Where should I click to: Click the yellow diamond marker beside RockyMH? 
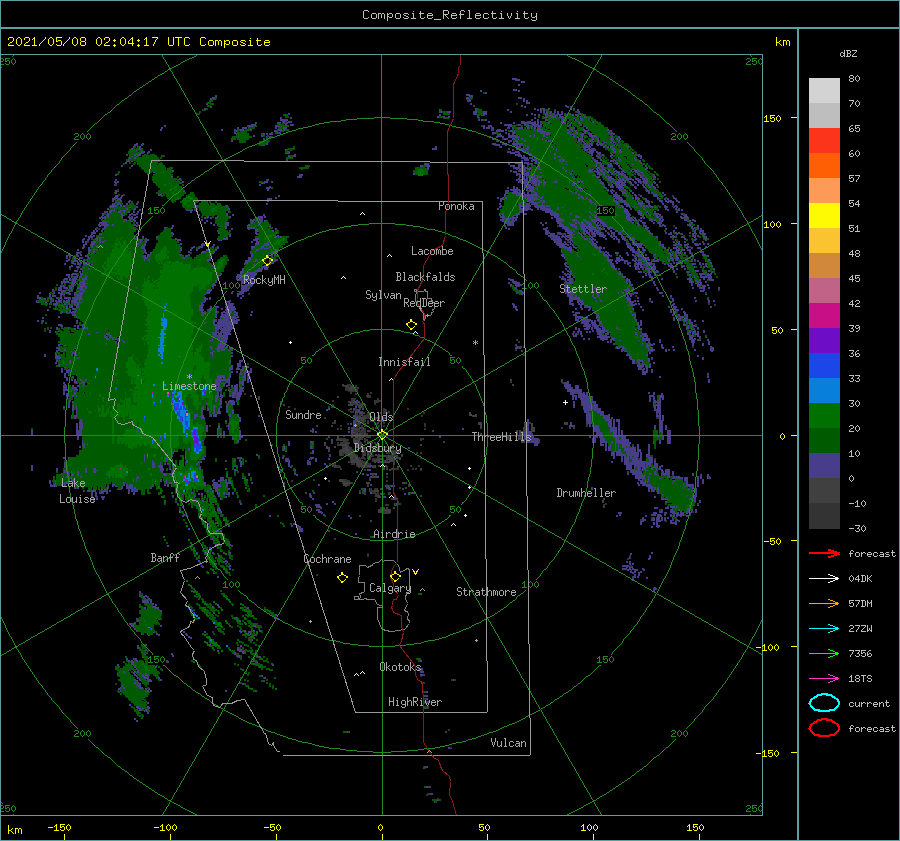(x=267, y=261)
